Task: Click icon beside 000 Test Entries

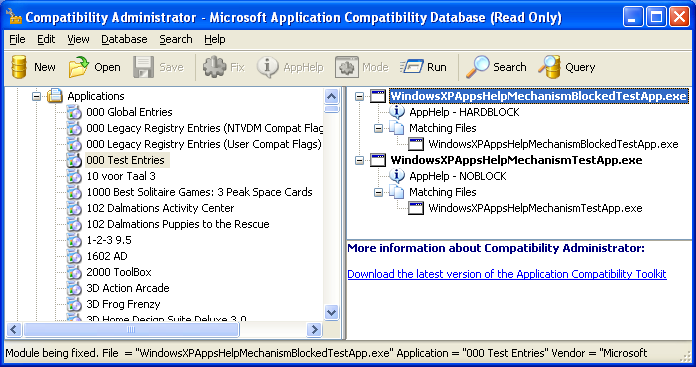Action: [x=74, y=160]
